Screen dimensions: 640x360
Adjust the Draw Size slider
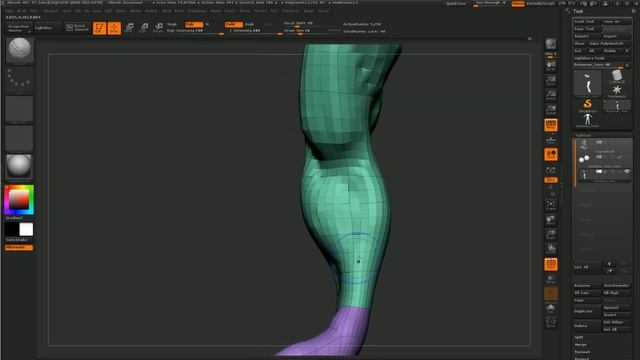311,31
